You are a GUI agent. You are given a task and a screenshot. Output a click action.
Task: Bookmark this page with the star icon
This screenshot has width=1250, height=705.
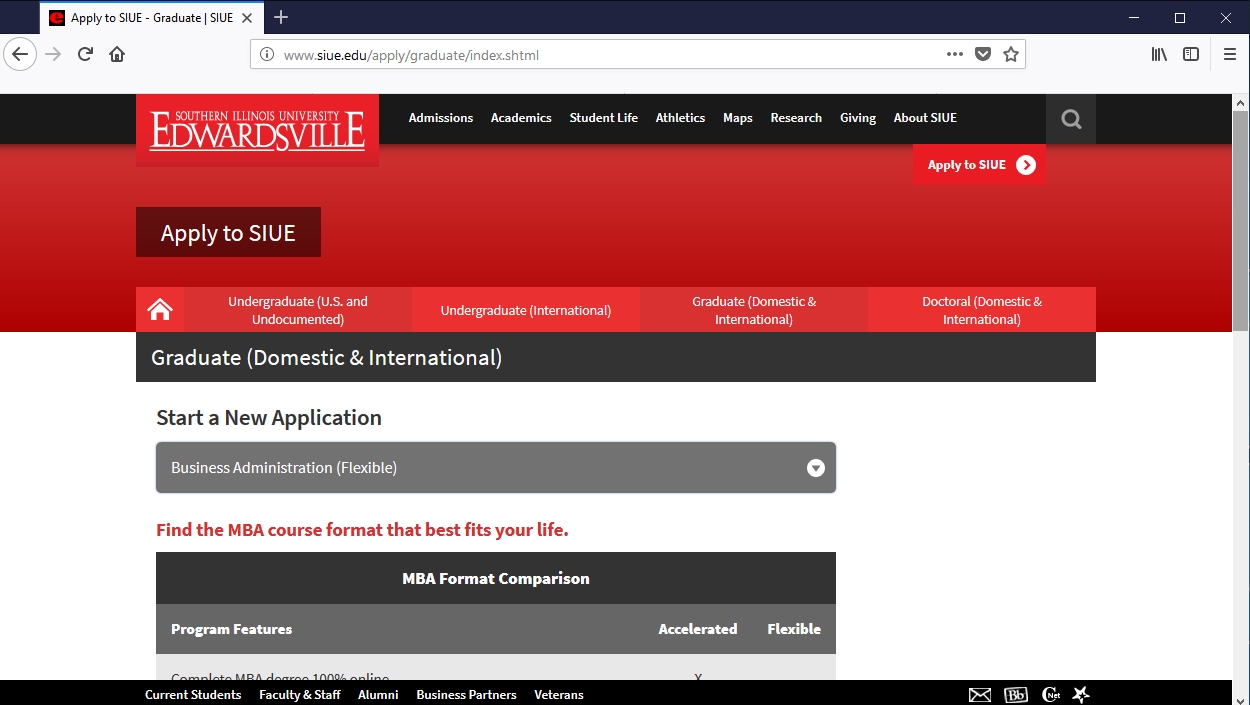click(1011, 55)
